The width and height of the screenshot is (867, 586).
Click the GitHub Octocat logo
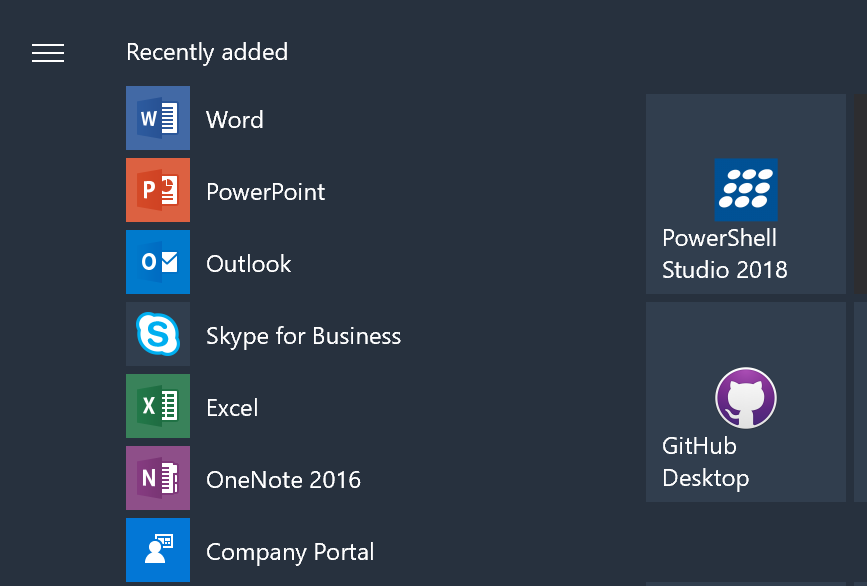point(746,398)
